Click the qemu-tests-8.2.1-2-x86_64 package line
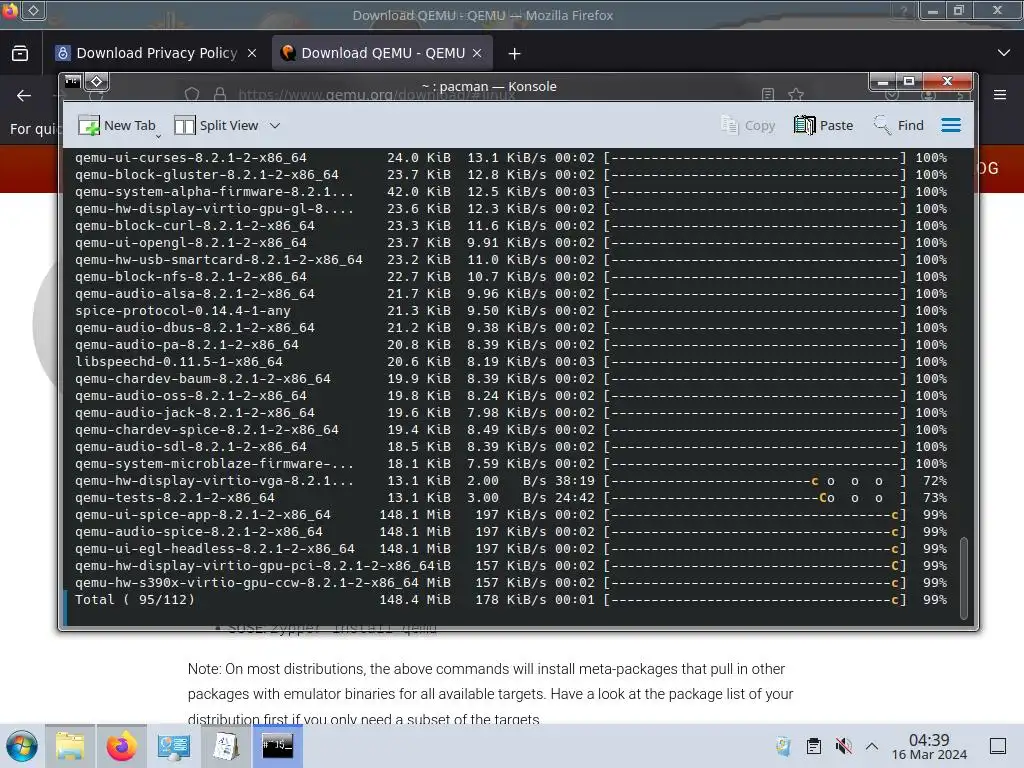1024x768 pixels. coord(510,498)
